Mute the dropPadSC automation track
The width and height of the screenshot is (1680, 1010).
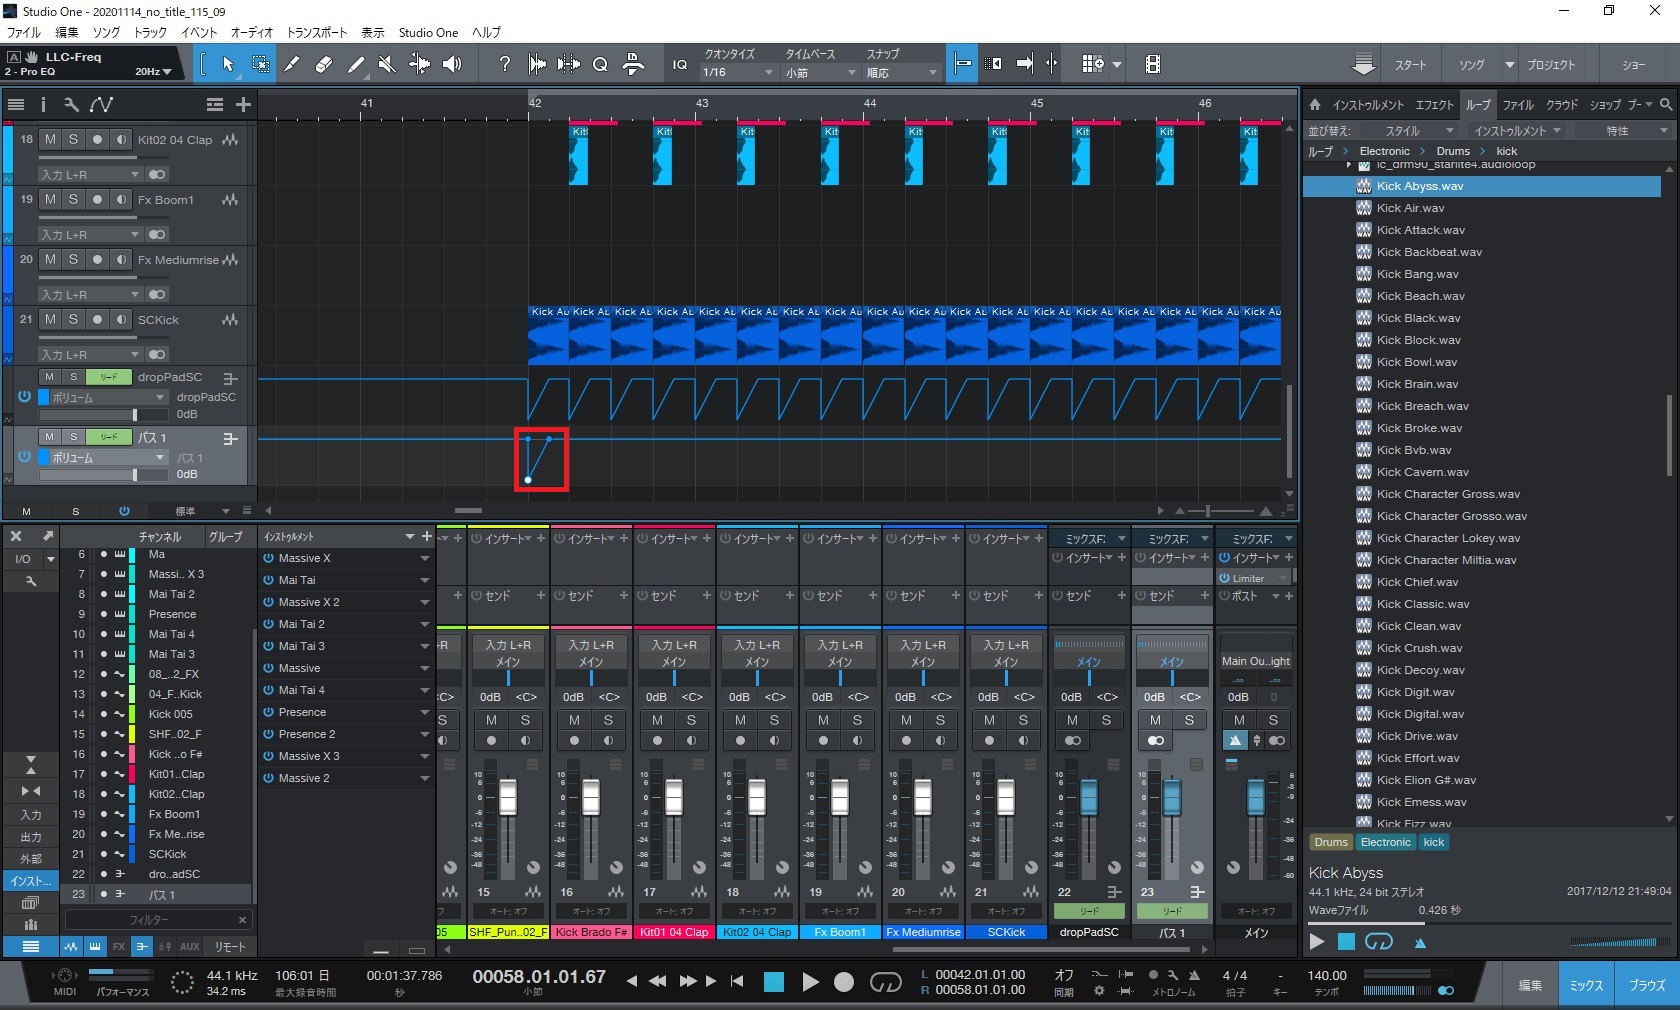coord(50,377)
